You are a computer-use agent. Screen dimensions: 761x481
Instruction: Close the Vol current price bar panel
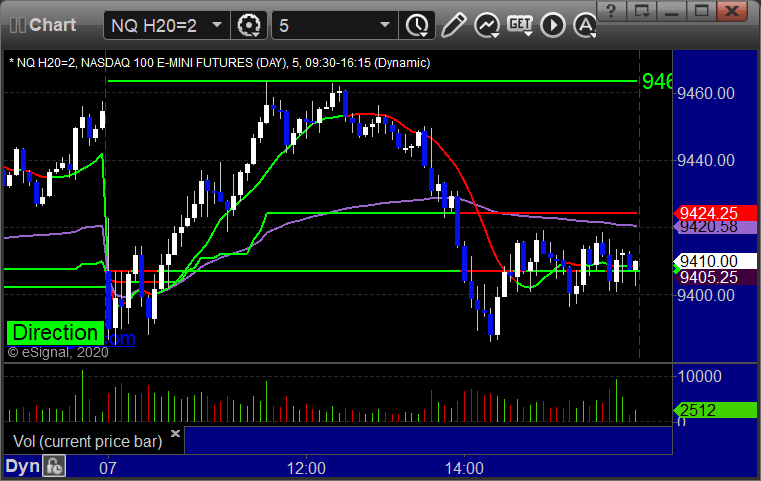(175, 433)
